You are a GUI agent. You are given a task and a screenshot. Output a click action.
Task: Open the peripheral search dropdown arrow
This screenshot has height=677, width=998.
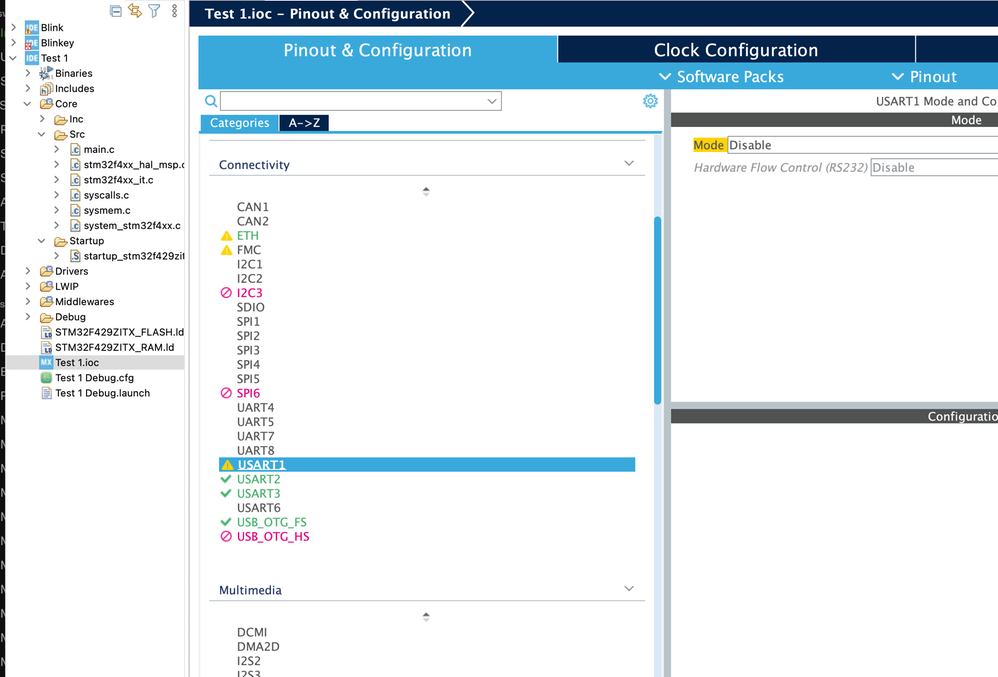(492, 101)
